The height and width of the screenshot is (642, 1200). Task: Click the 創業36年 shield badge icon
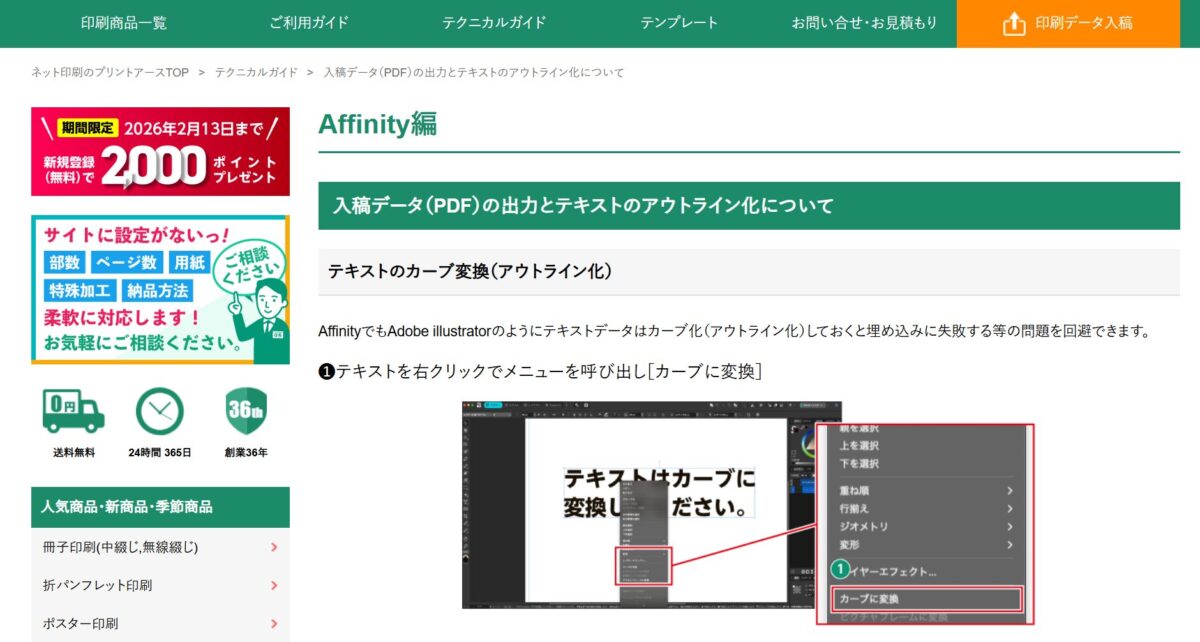pyautogui.click(x=246, y=411)
